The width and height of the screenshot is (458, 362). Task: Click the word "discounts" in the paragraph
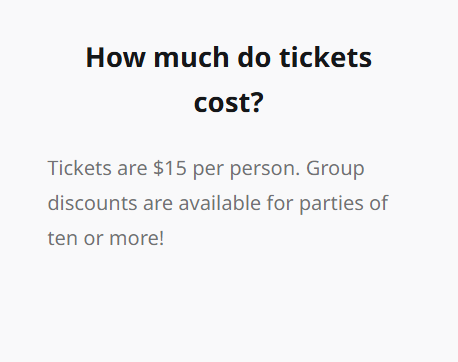(x=92, y=203)
